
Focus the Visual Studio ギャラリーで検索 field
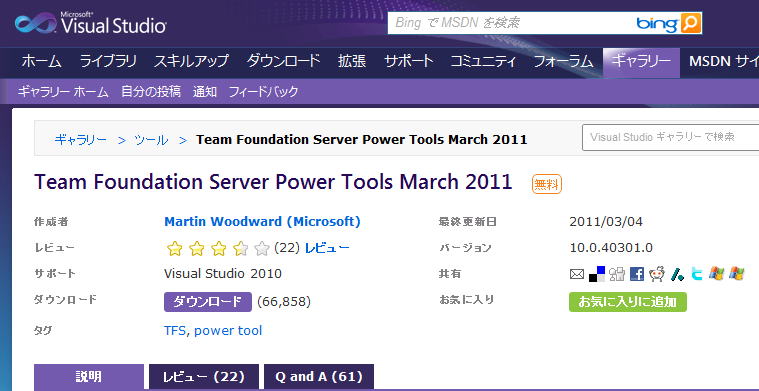click(670, 137)
